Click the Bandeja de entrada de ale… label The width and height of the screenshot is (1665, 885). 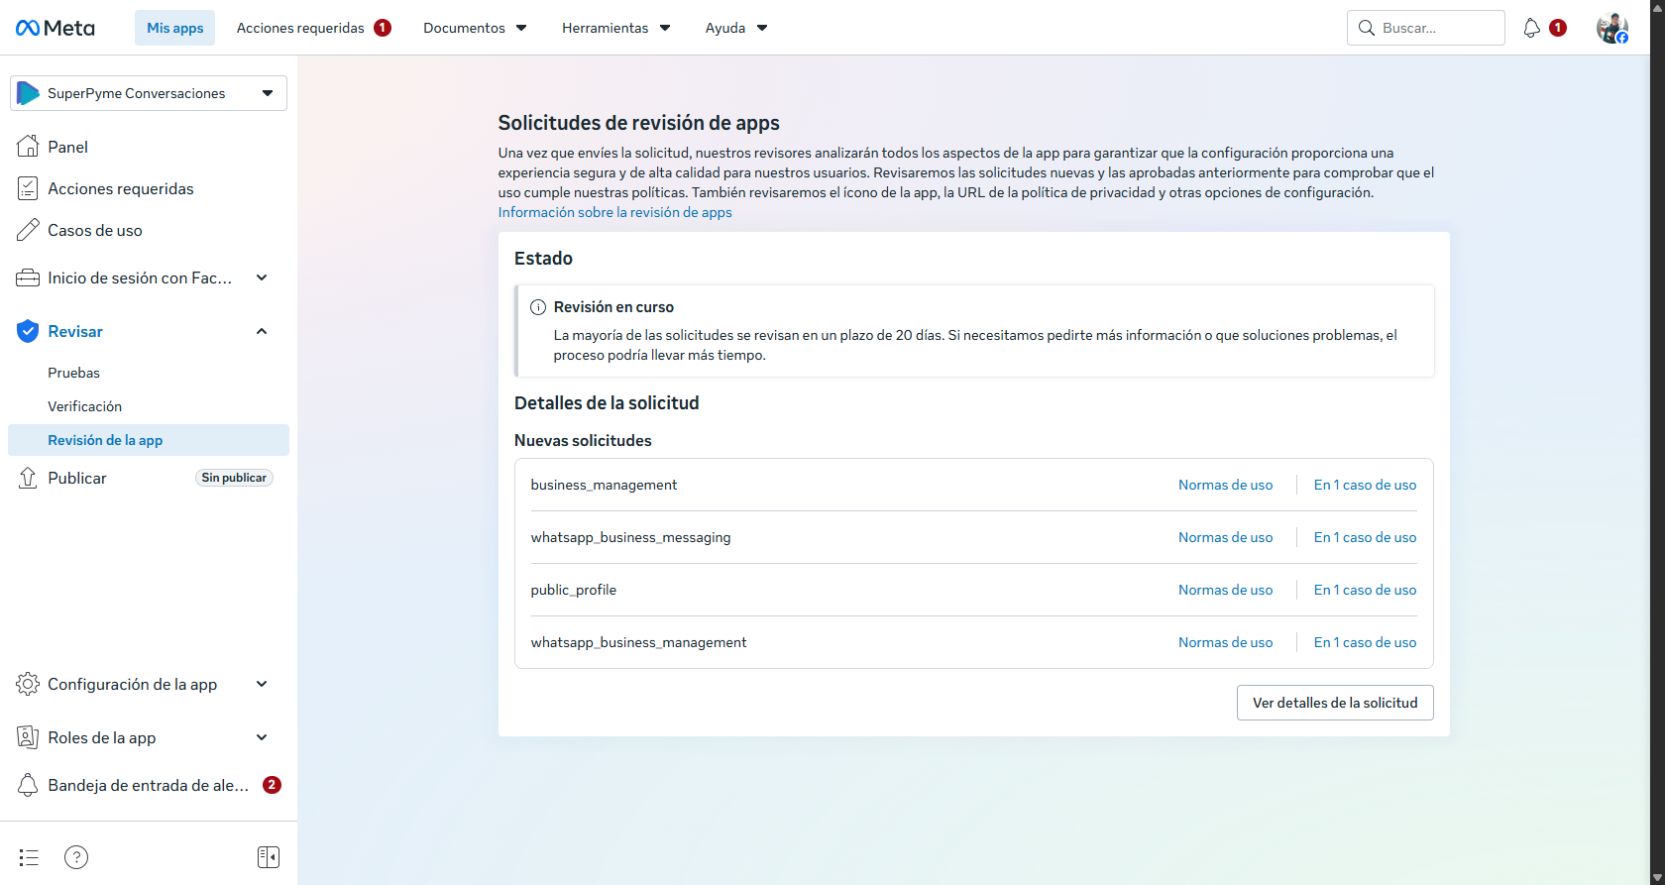[x=148, y=785]
